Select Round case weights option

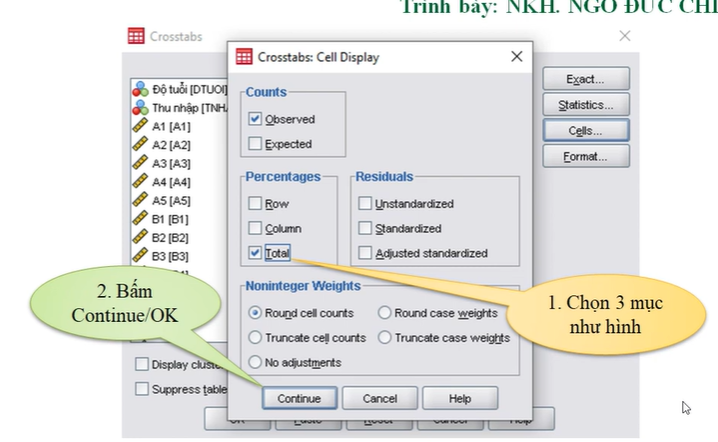(x=385, y=312)
